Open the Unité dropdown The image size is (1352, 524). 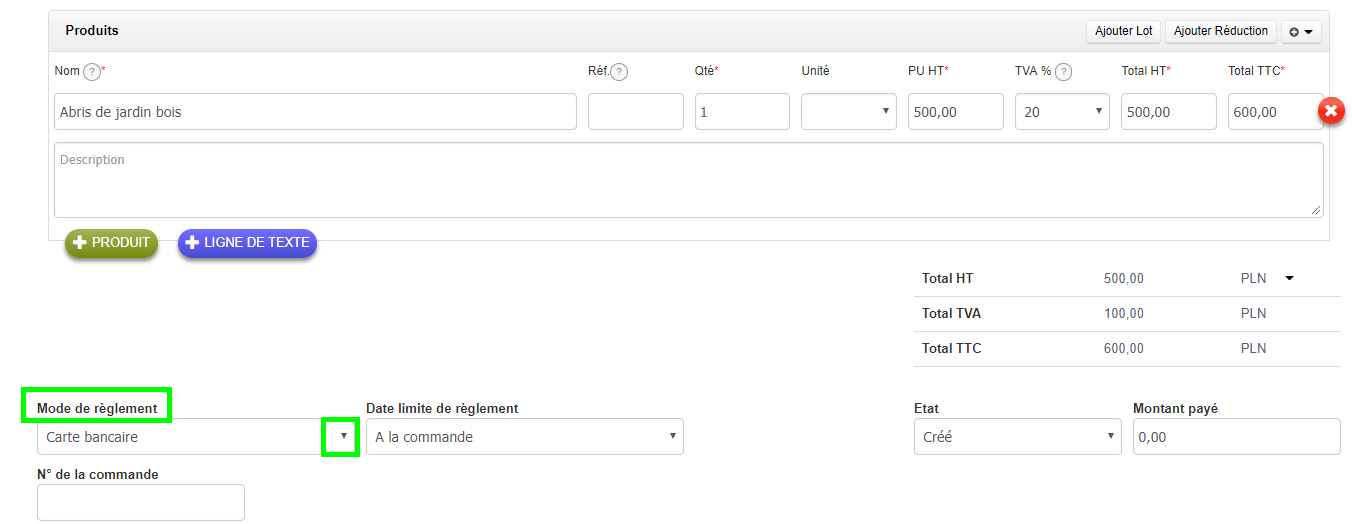(849, 112)
